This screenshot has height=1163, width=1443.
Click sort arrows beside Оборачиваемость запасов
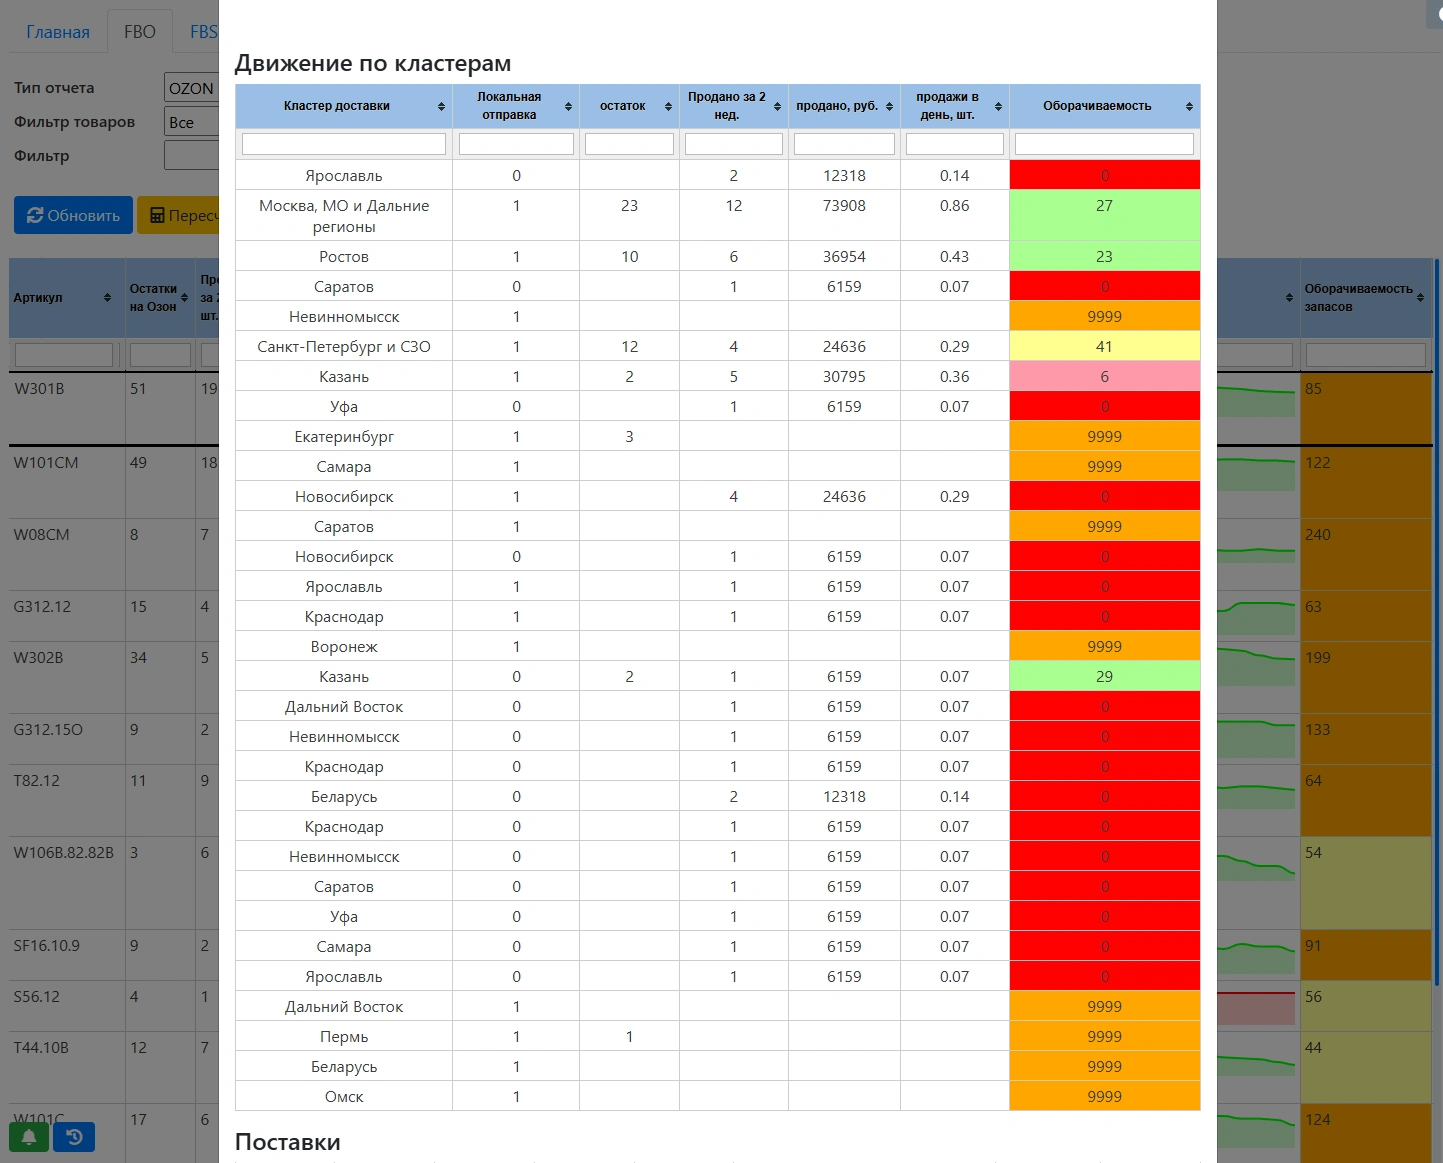(x=1420, y=298)
